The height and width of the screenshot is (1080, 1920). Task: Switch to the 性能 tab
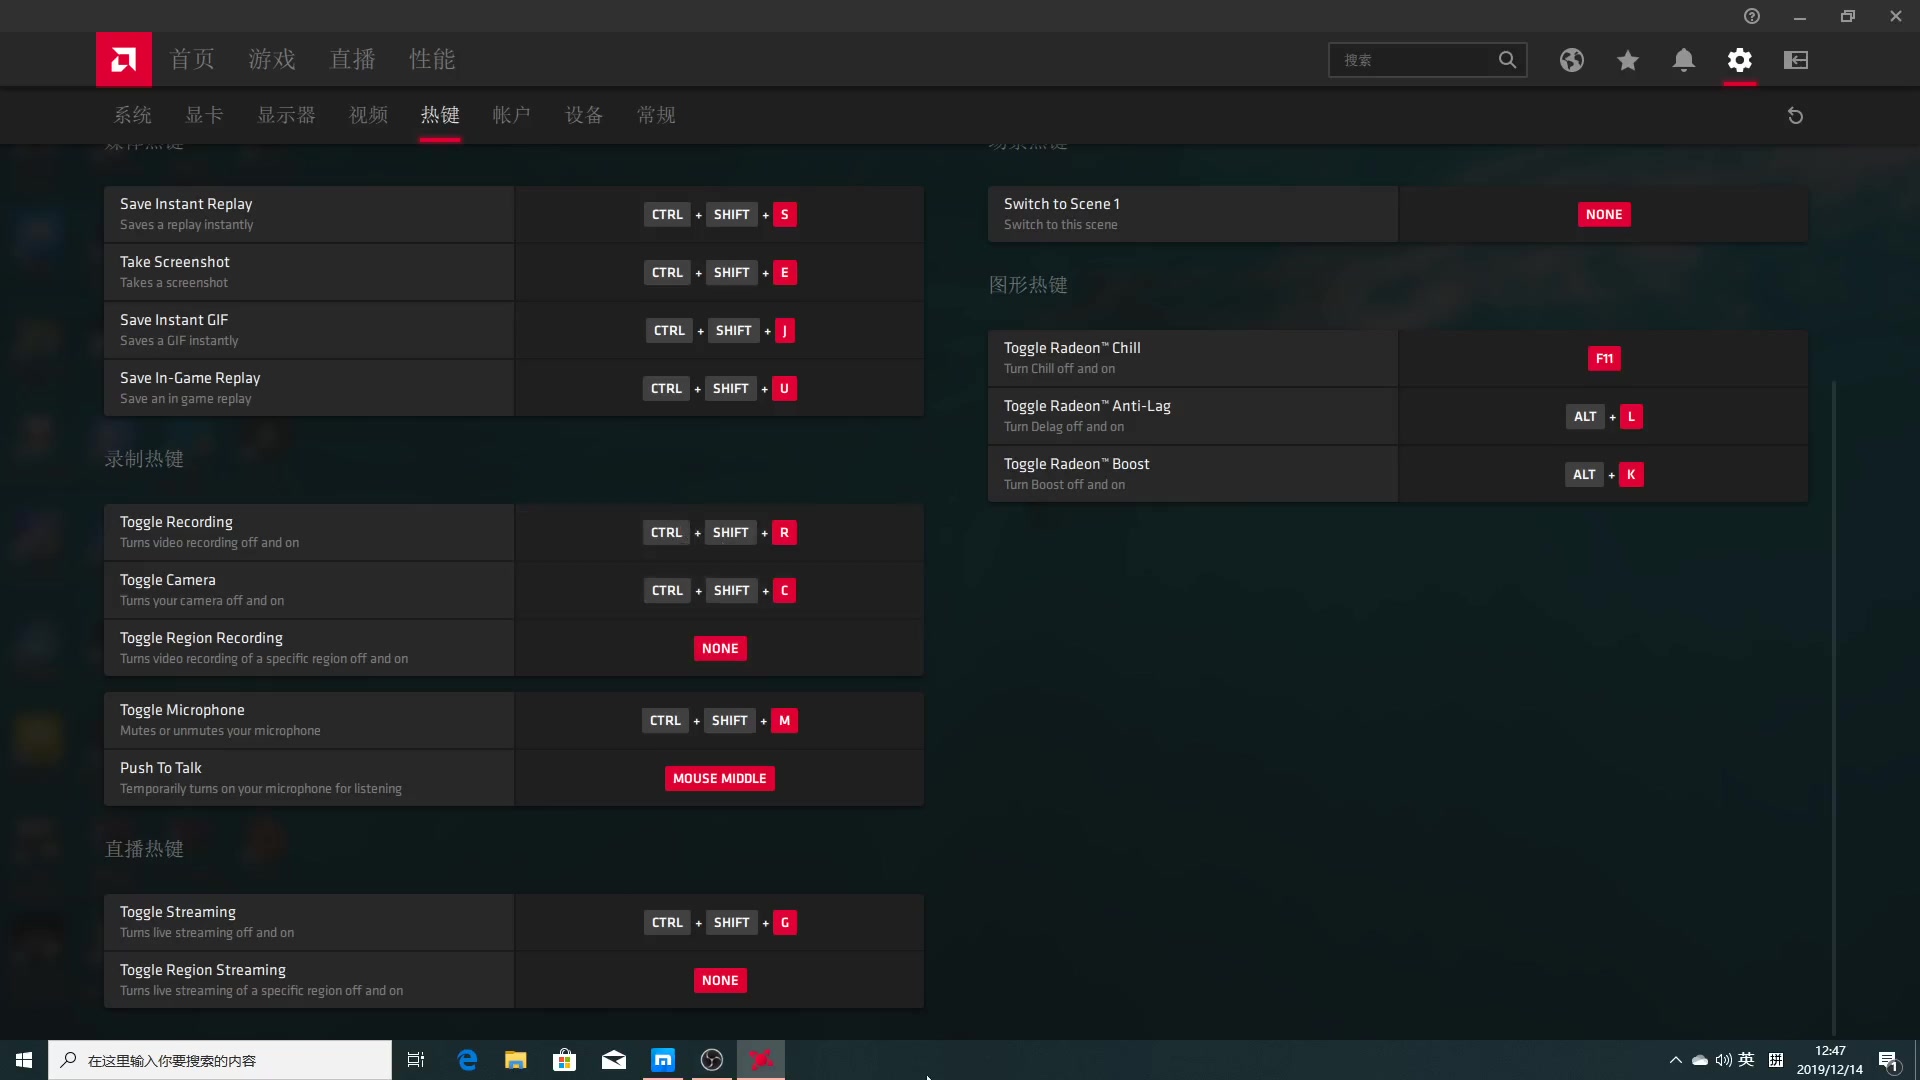[433, 59]
